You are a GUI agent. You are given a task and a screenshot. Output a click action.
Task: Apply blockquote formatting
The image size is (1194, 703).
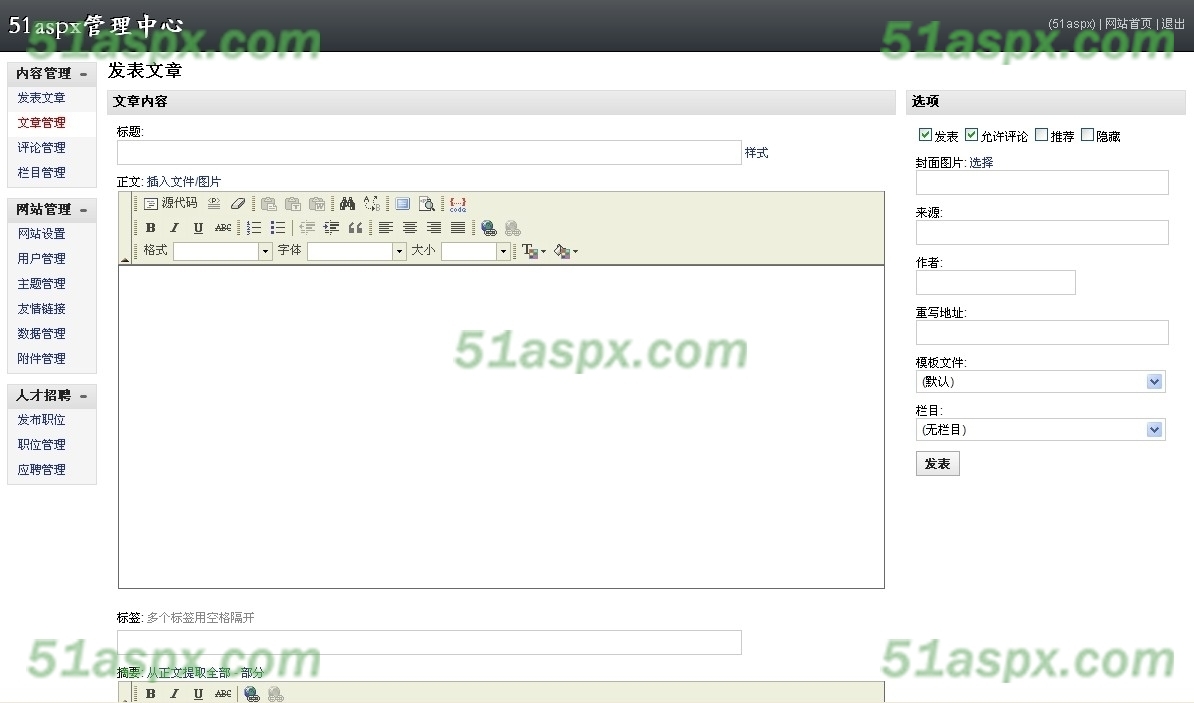(355, 227)
